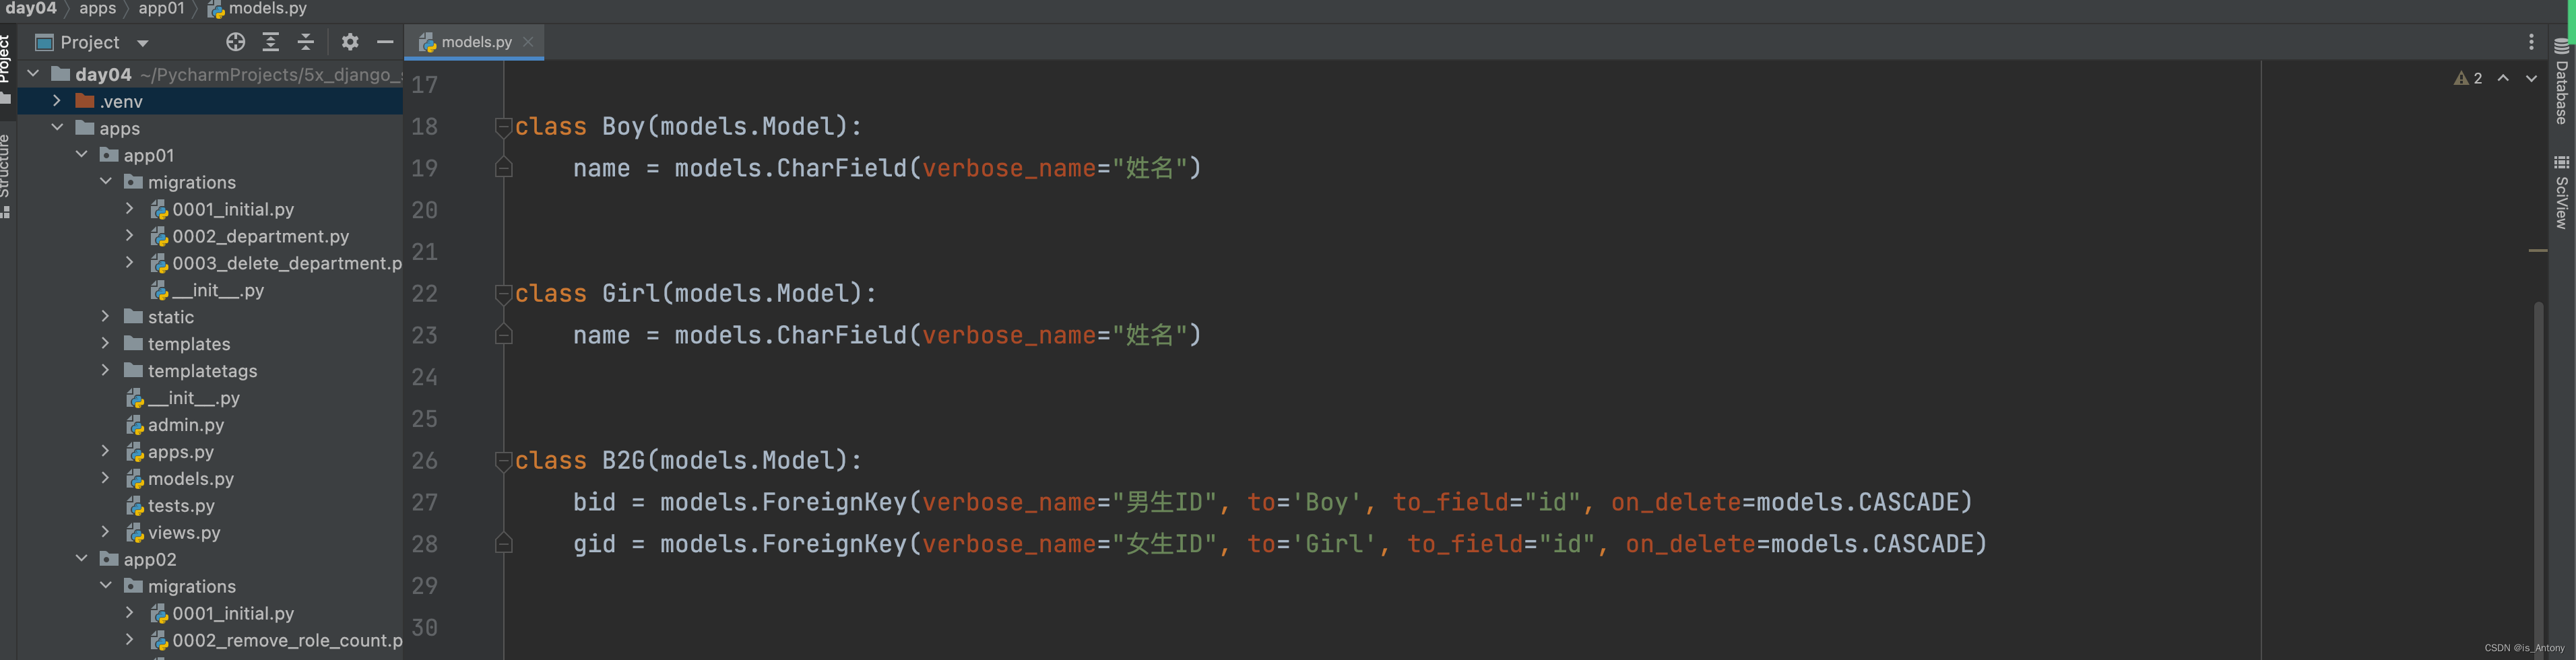Collapse the apps folder
The width and height of the screenshot is (2576, 660).
[x=57, y=128]
